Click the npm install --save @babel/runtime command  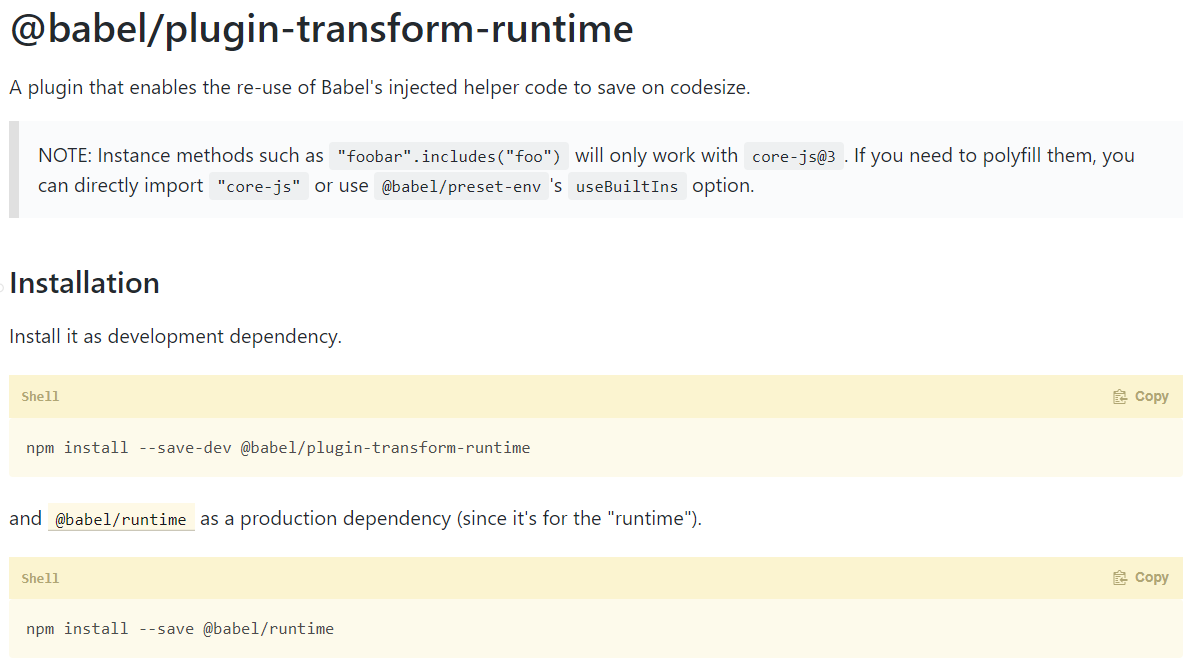pos(180,629)
